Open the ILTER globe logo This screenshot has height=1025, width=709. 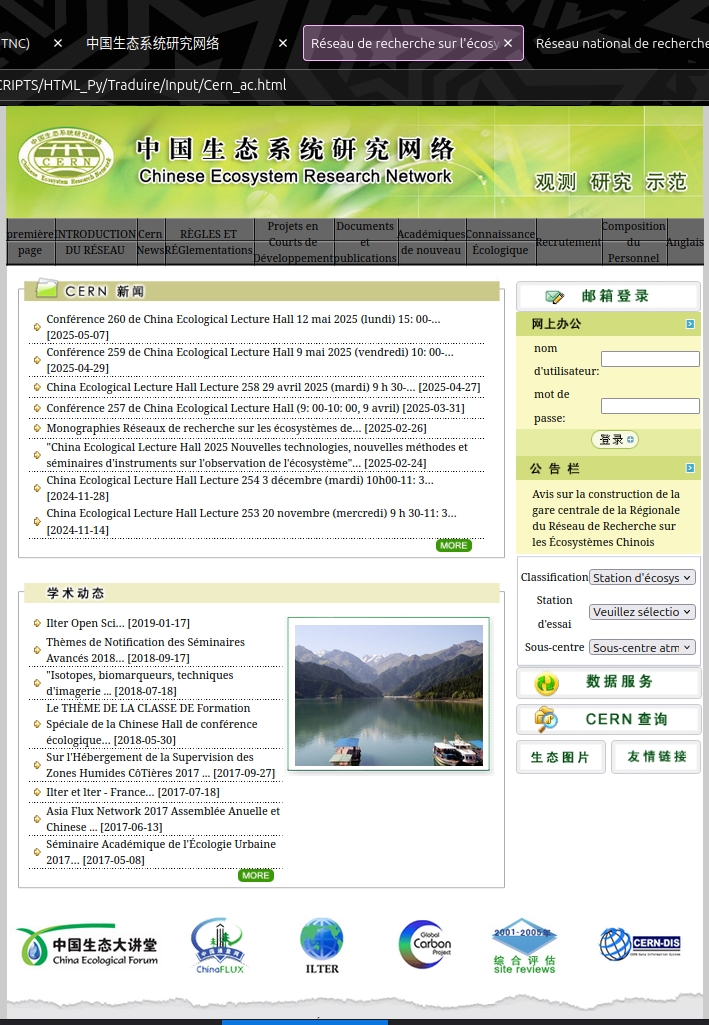click(322, 945)
